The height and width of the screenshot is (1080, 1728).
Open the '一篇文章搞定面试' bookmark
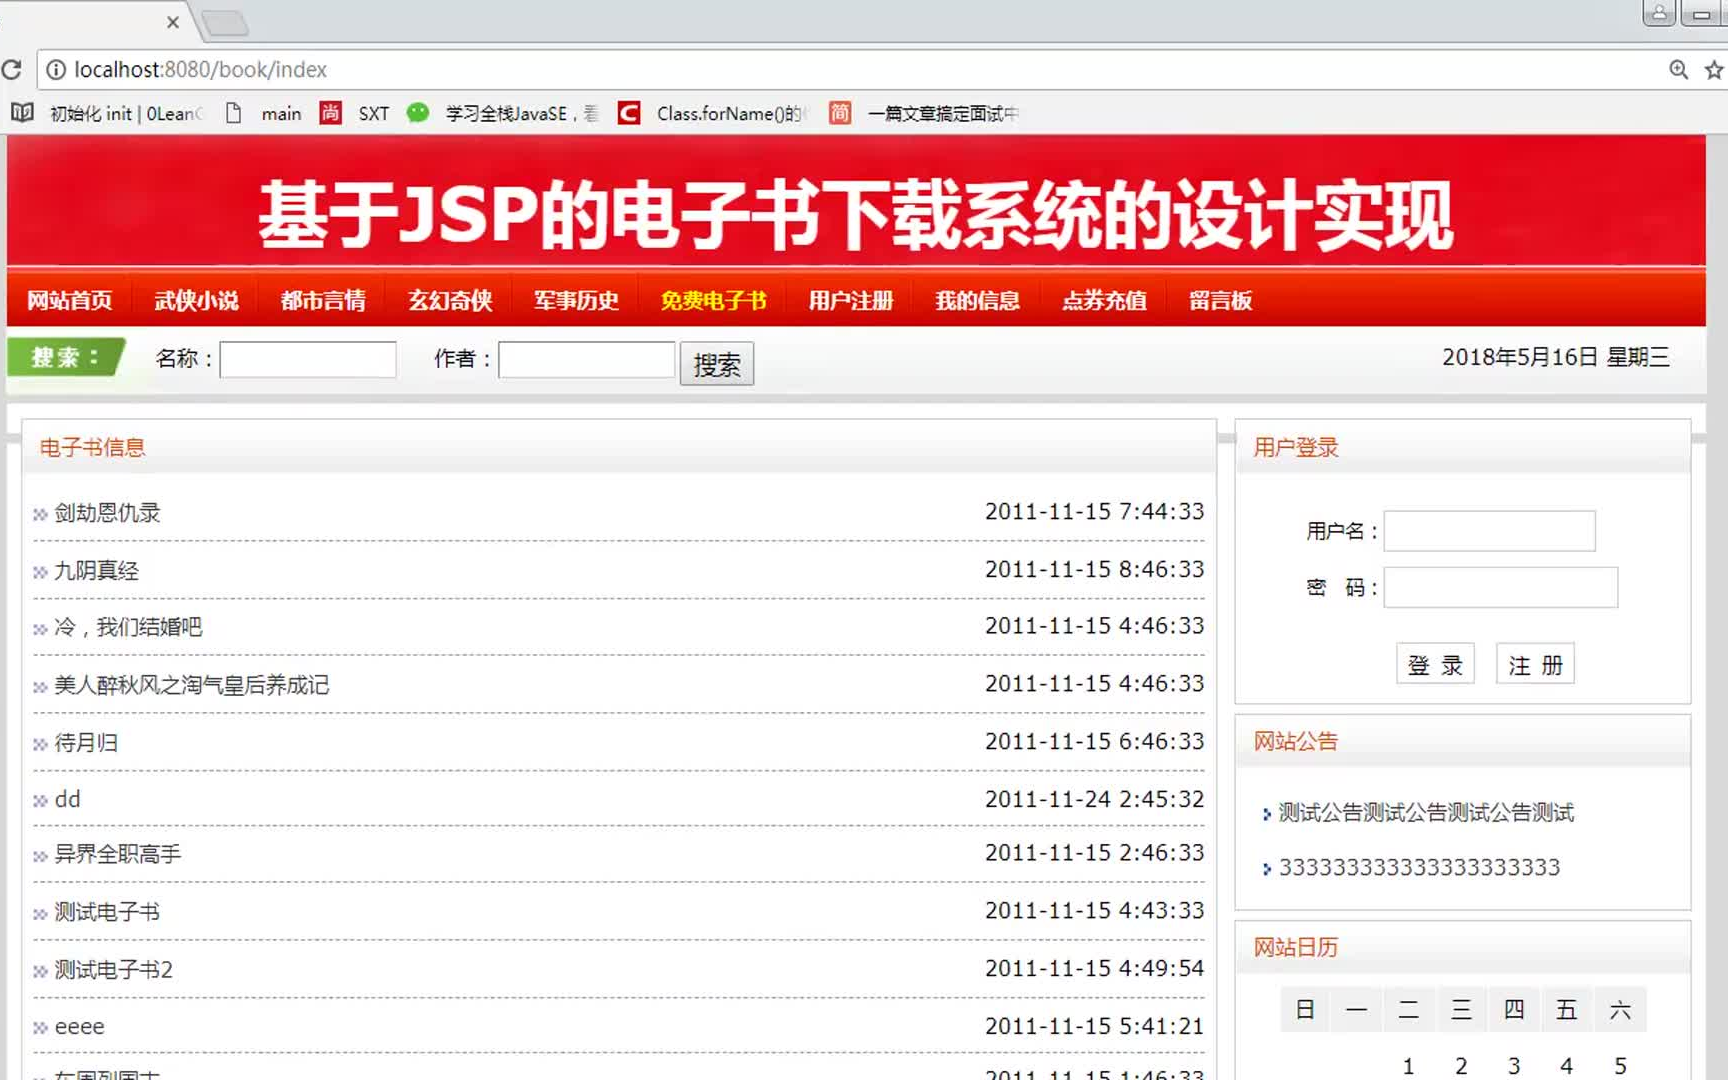click(925, 114)
